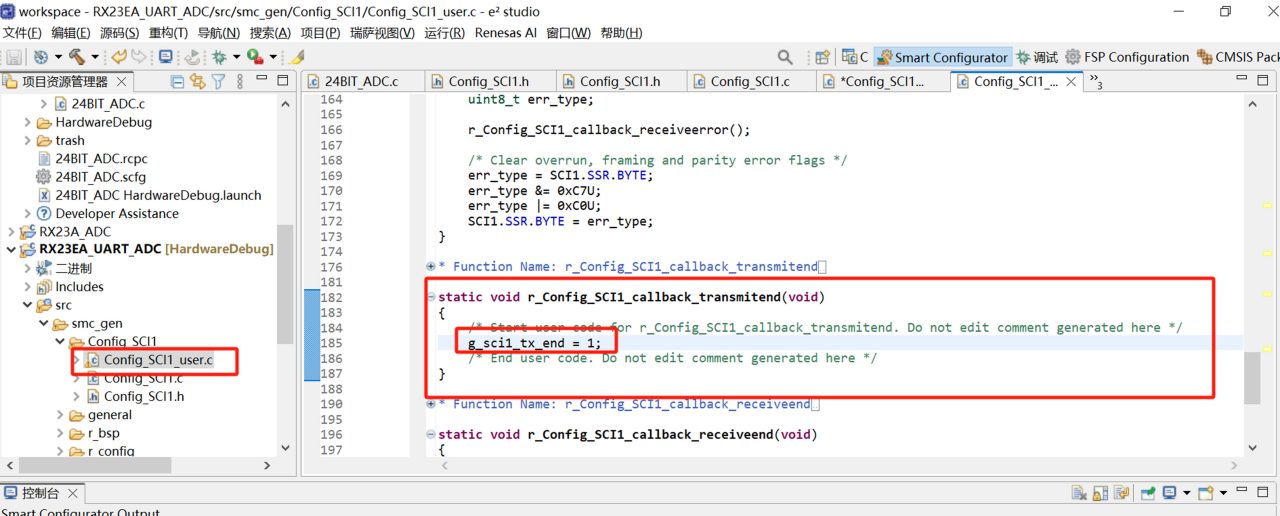
Task: Open the Renesas AI menu
Action: (505, 33)
